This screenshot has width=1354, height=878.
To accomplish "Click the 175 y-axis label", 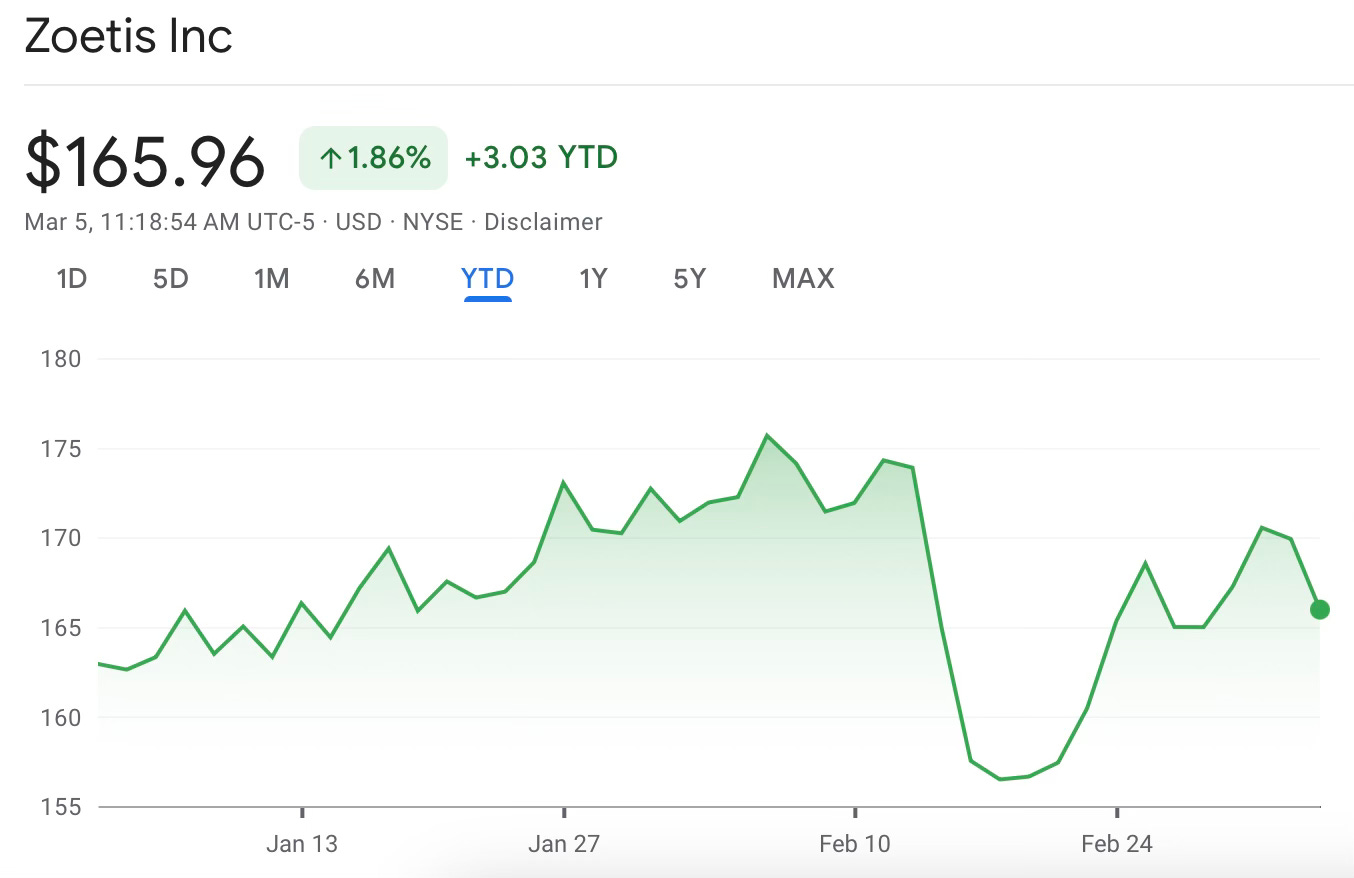I will pos(61,449).
